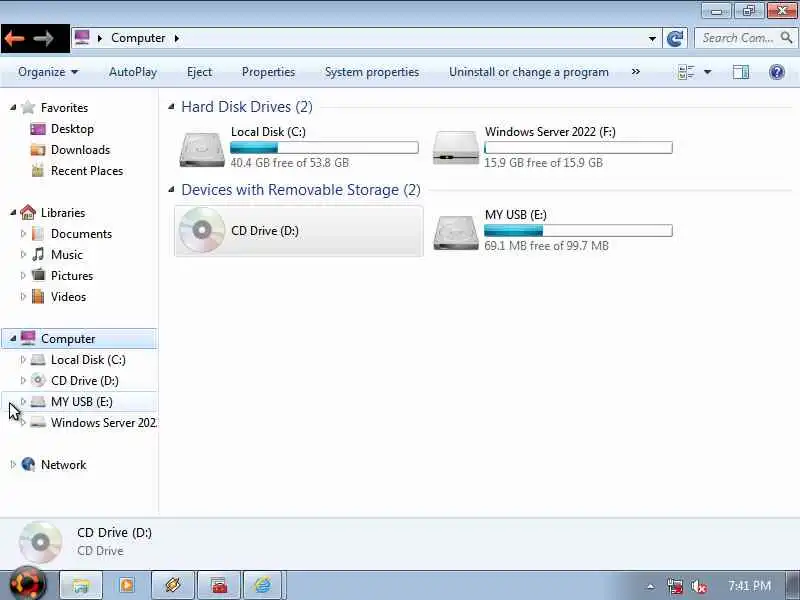Click the grey forward arrow

click(43, 38)
